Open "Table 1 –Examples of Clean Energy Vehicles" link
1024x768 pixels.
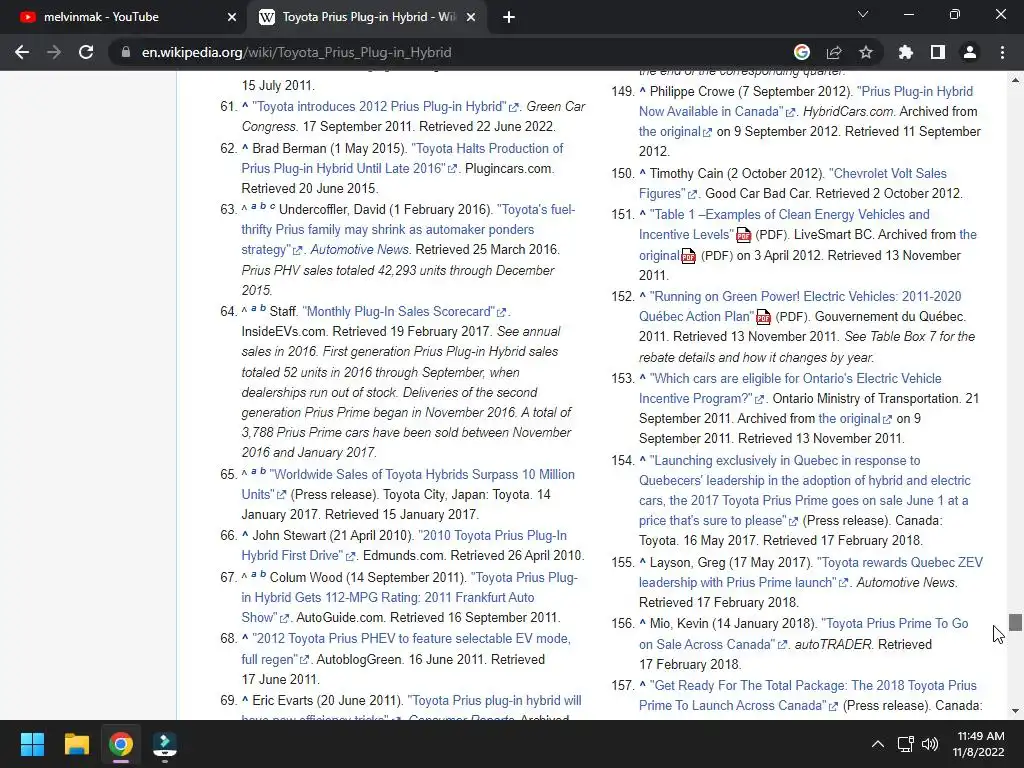(x=784, y=224)
